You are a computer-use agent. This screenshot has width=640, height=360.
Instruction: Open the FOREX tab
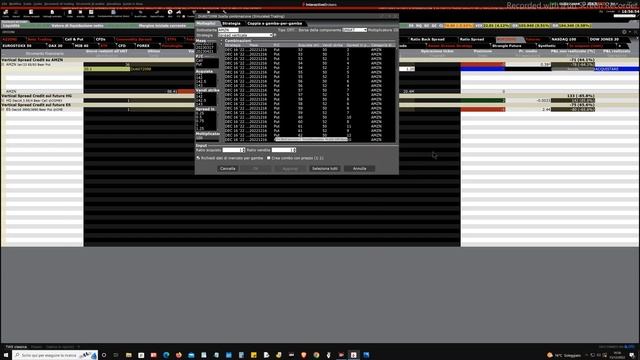pos(143,46)
